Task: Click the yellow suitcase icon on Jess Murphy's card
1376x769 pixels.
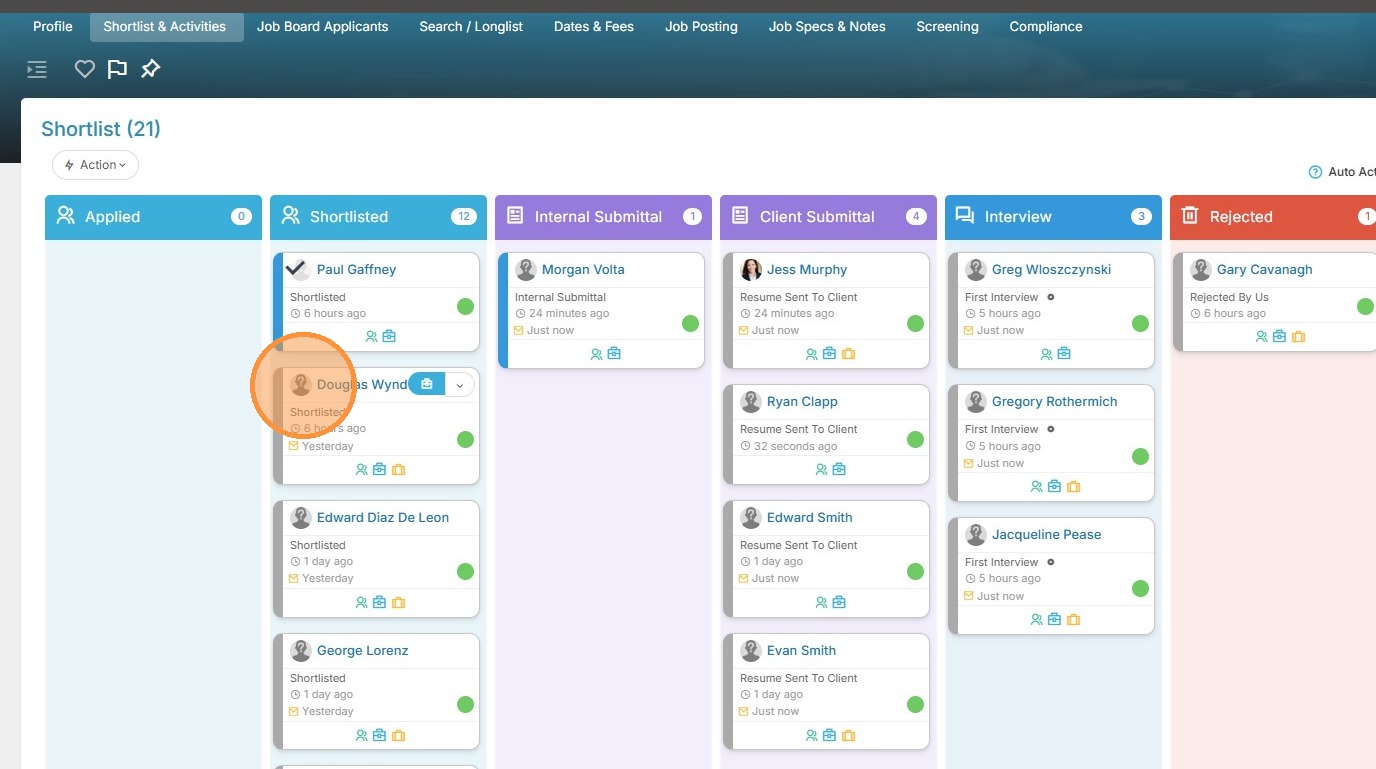Action: (x=848, y=354)
